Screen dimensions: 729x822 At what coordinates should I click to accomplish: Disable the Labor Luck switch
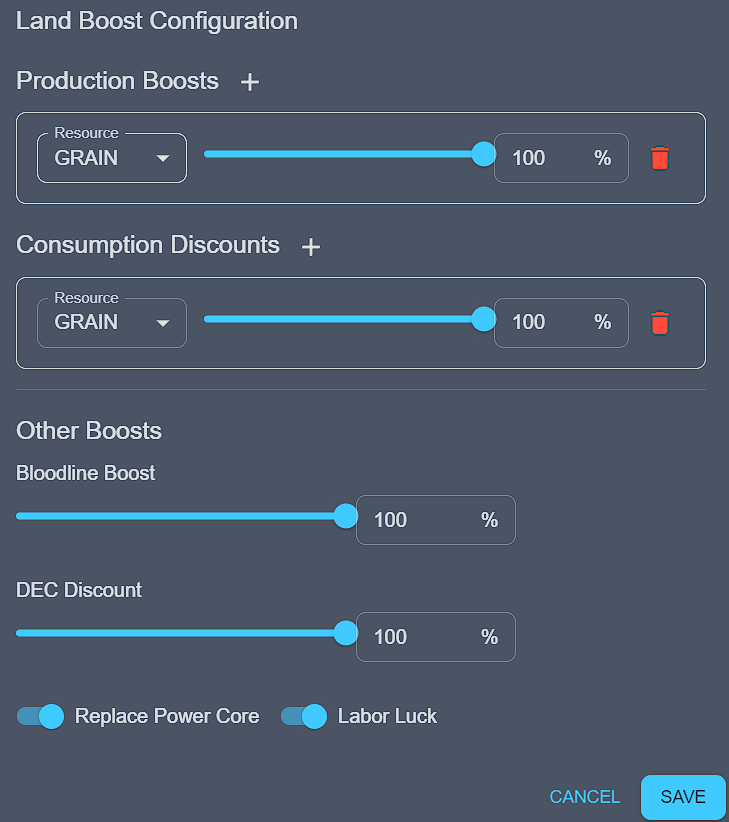coord(304,716)
